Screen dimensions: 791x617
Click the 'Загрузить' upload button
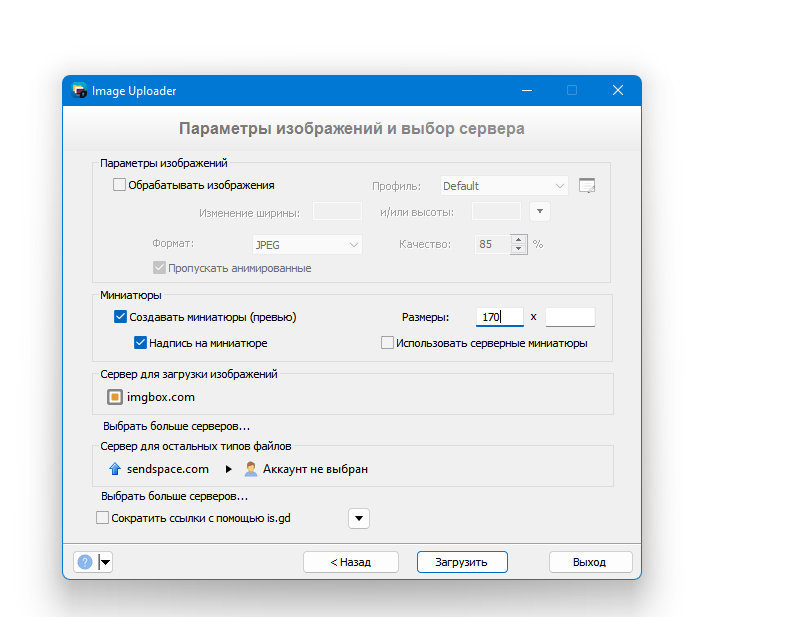pos(462,562)
